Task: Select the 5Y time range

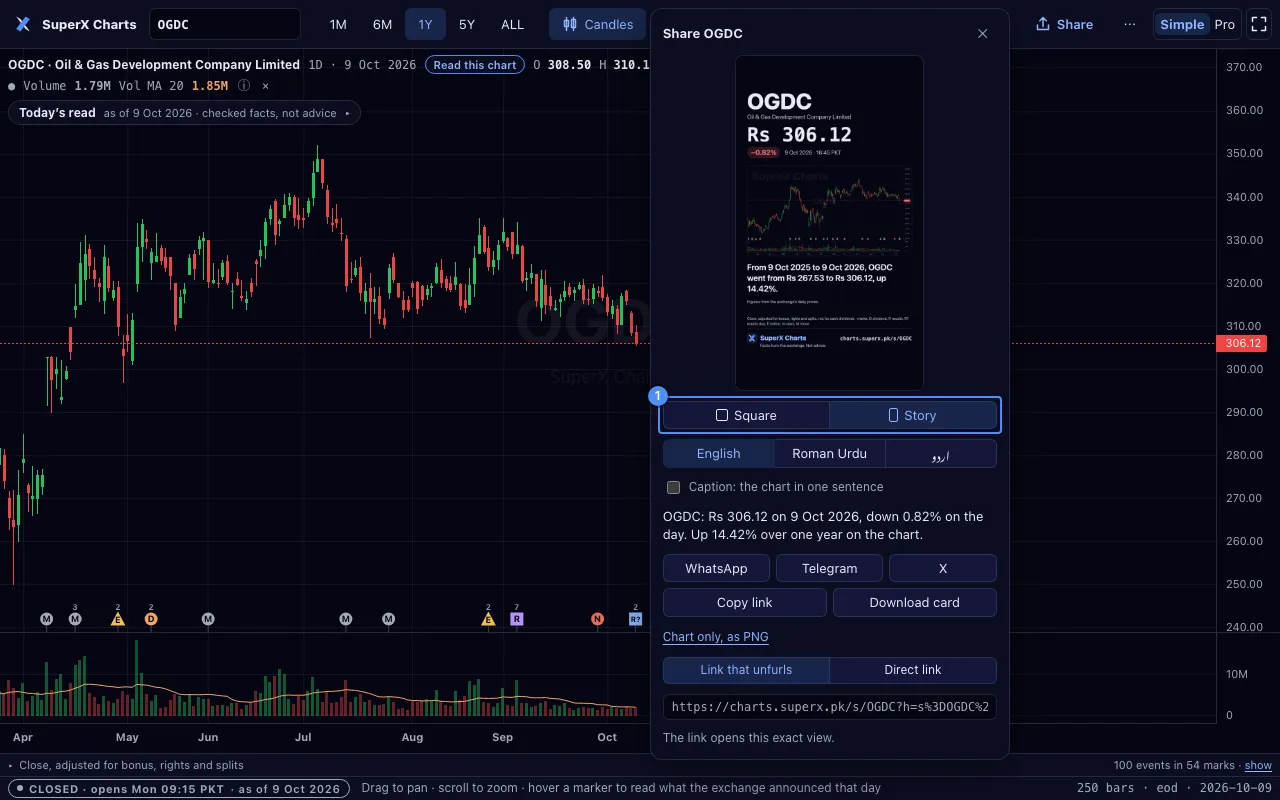Action: [467, 24]
